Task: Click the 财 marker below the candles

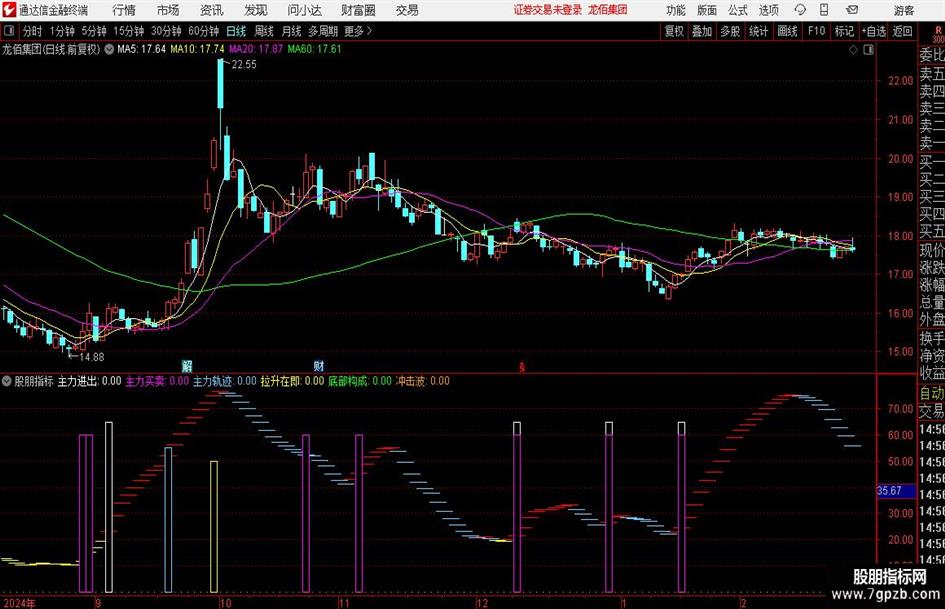Action: tap(319, 365)
